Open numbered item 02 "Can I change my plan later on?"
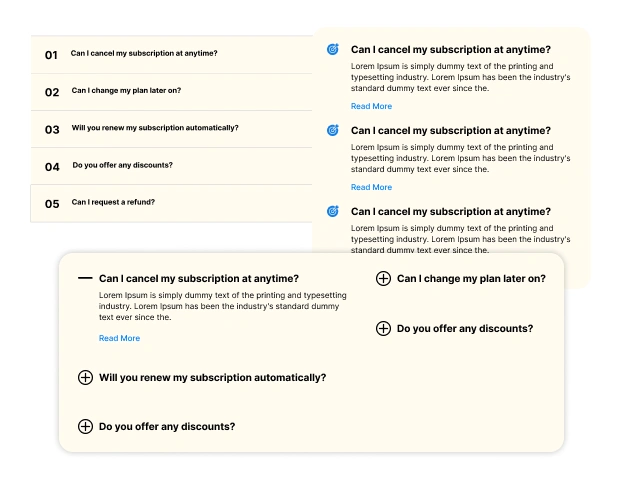Image resolution: width=621 pixels, height=479 pixels. point(126,91)
